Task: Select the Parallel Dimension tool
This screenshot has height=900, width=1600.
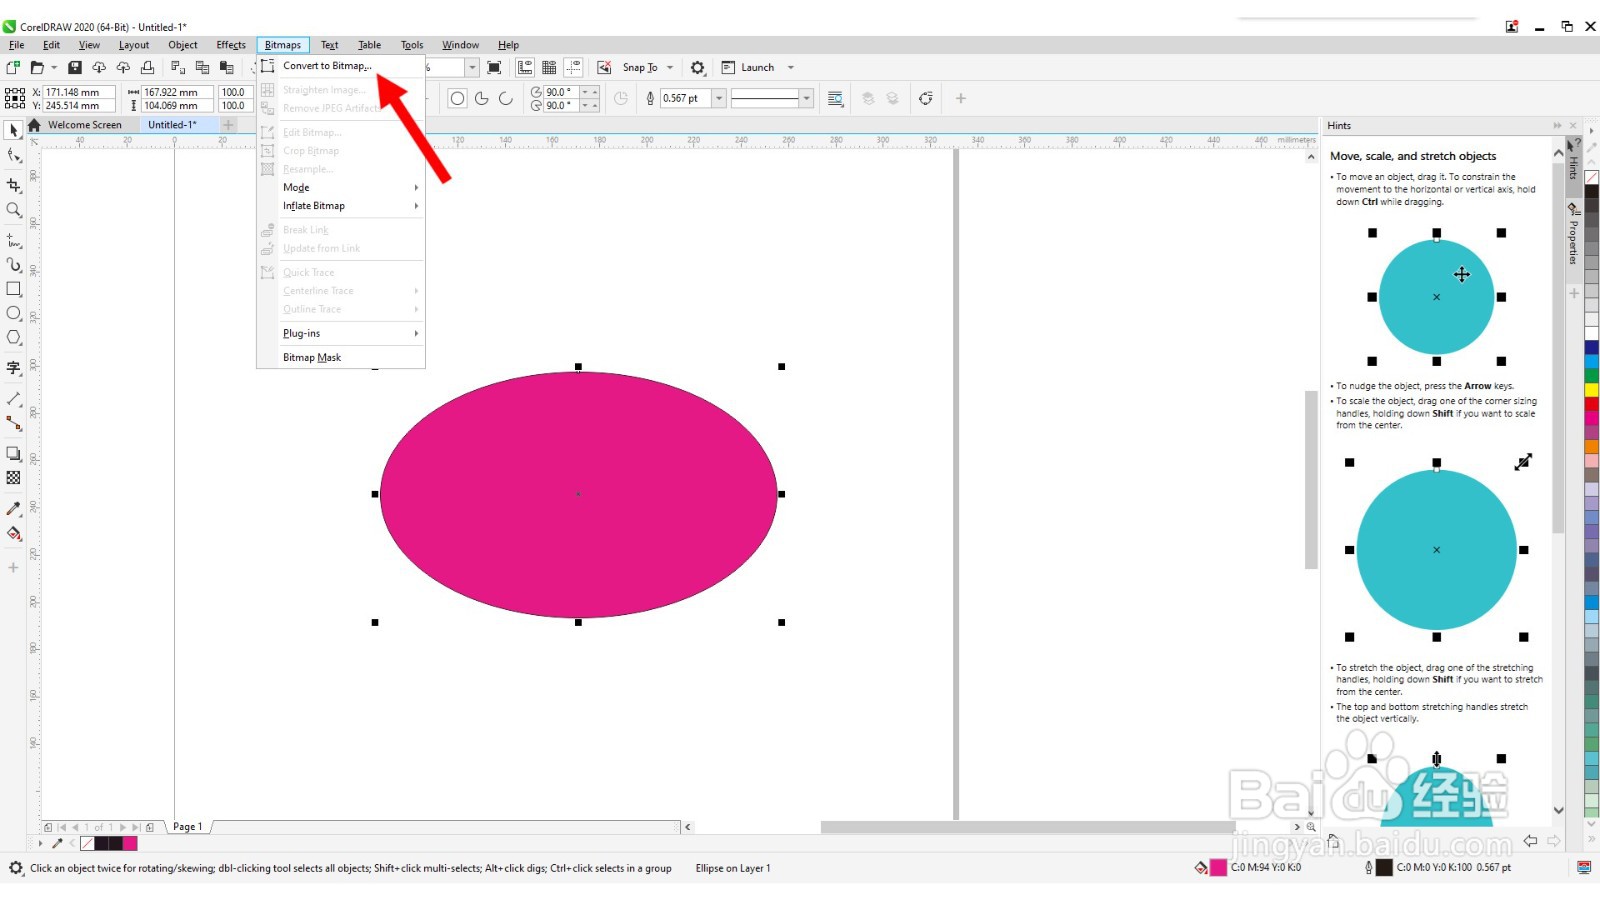Action: 14,399
